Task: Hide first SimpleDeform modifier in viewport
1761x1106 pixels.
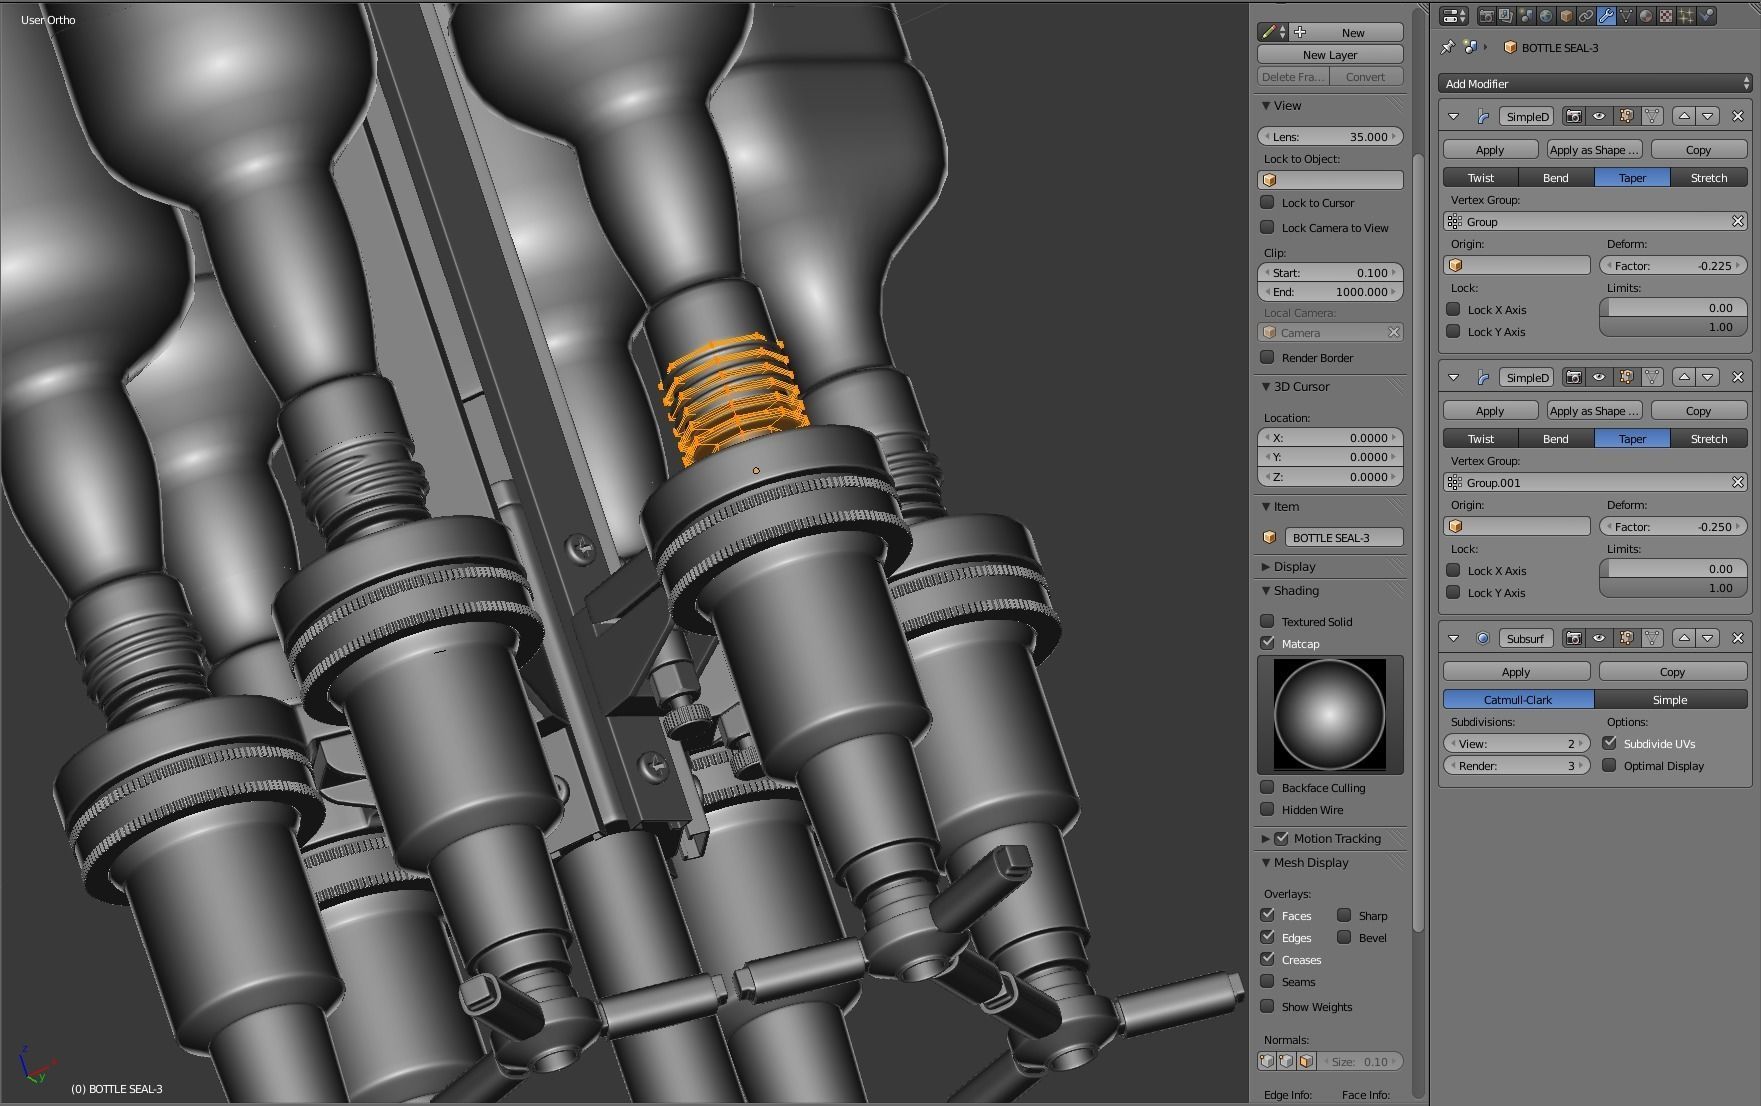Action: coord(1600,117)
